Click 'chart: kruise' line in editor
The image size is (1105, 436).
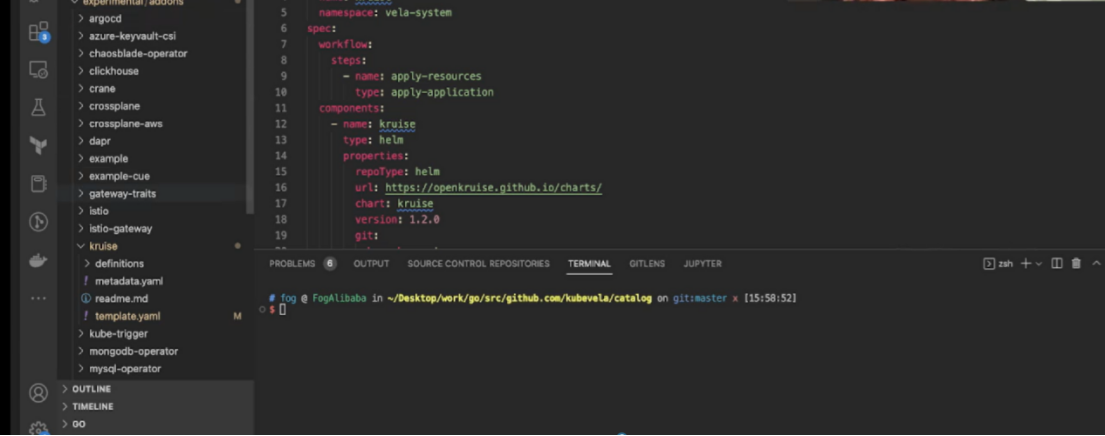coord(394,204)
